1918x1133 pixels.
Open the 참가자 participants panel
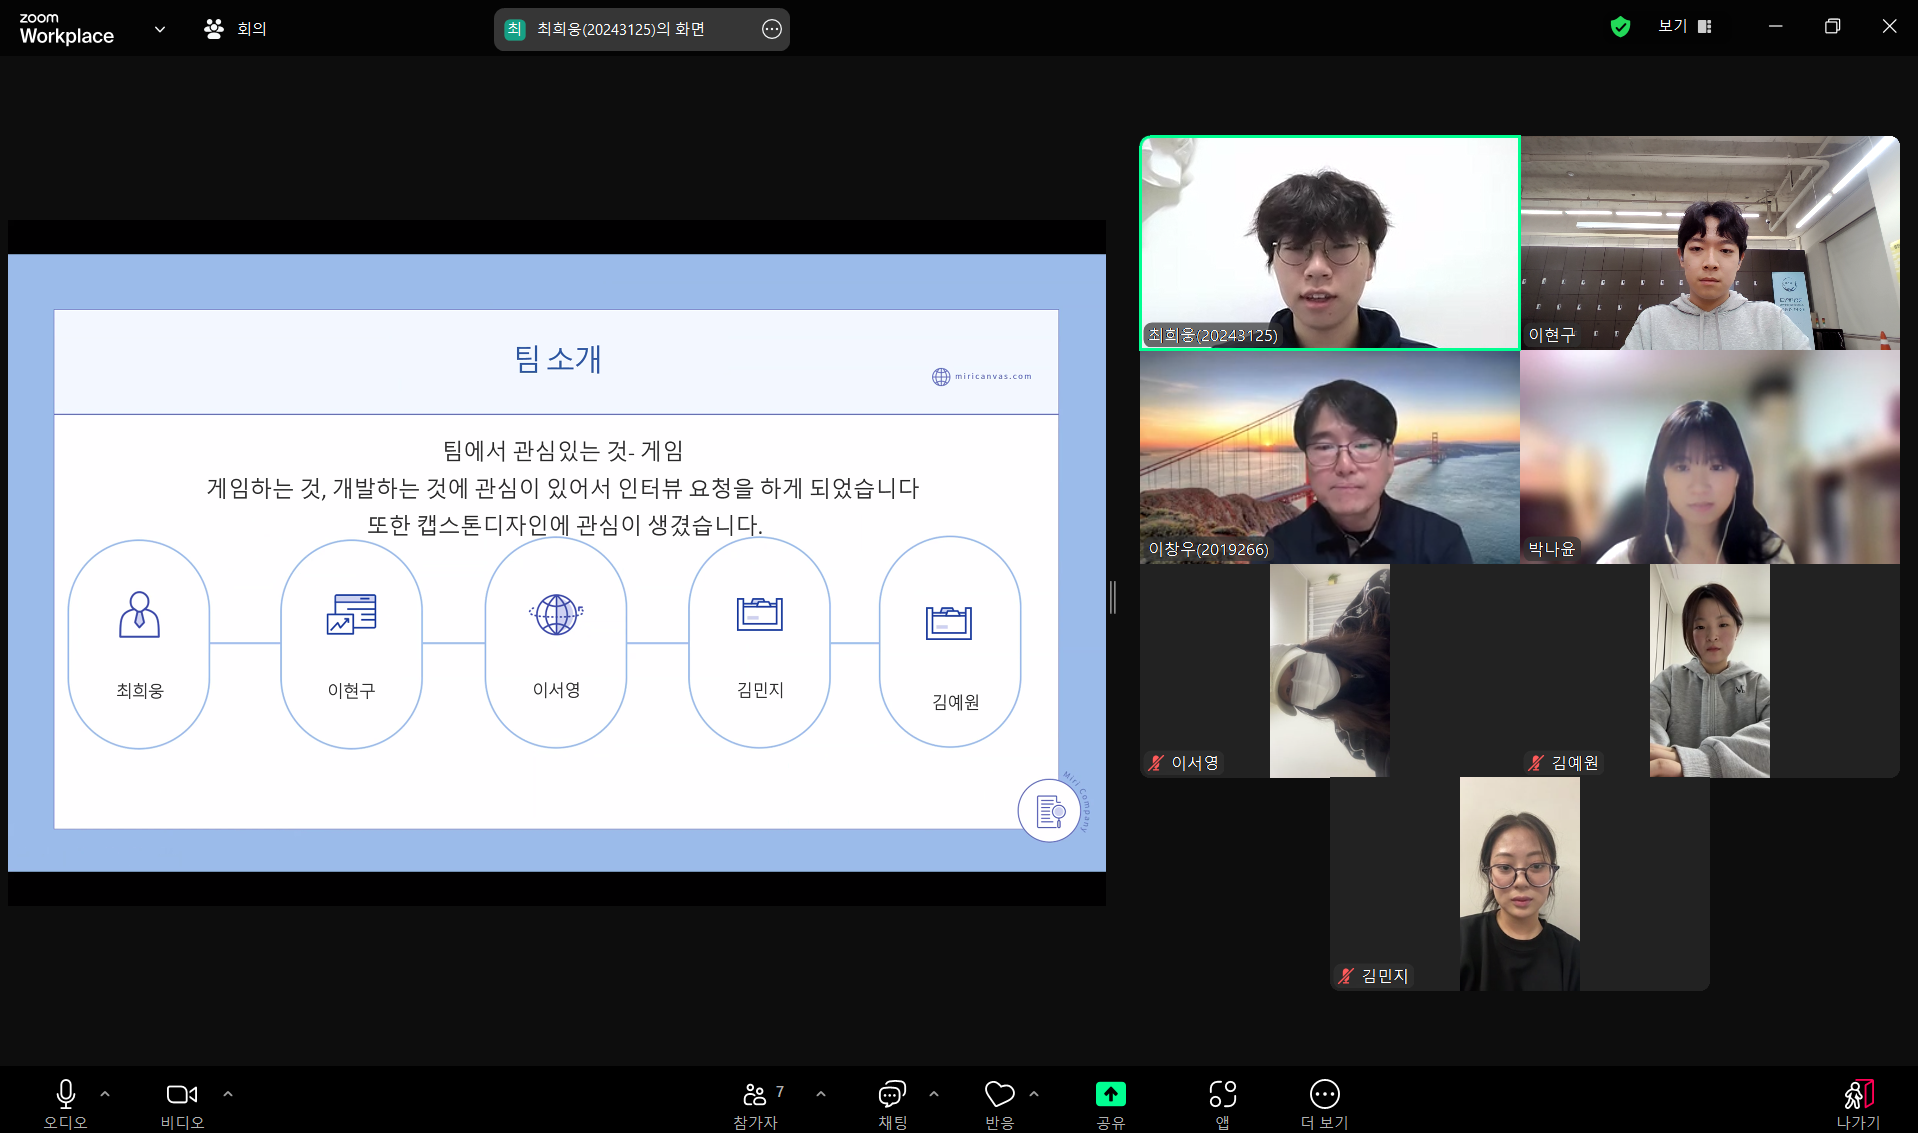[x=756, y=1103]
